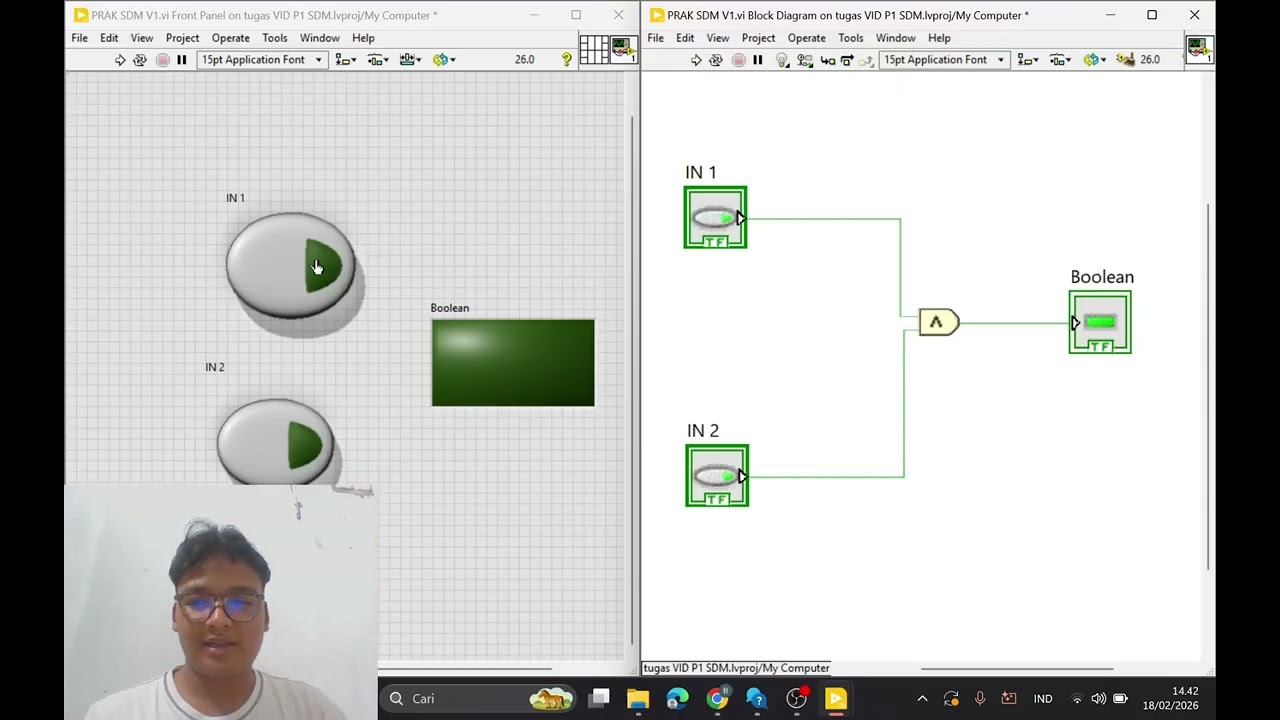Open File menu in Front Panel window
The width and height of the screenshot is (1280, 720).
pos(79,38)
